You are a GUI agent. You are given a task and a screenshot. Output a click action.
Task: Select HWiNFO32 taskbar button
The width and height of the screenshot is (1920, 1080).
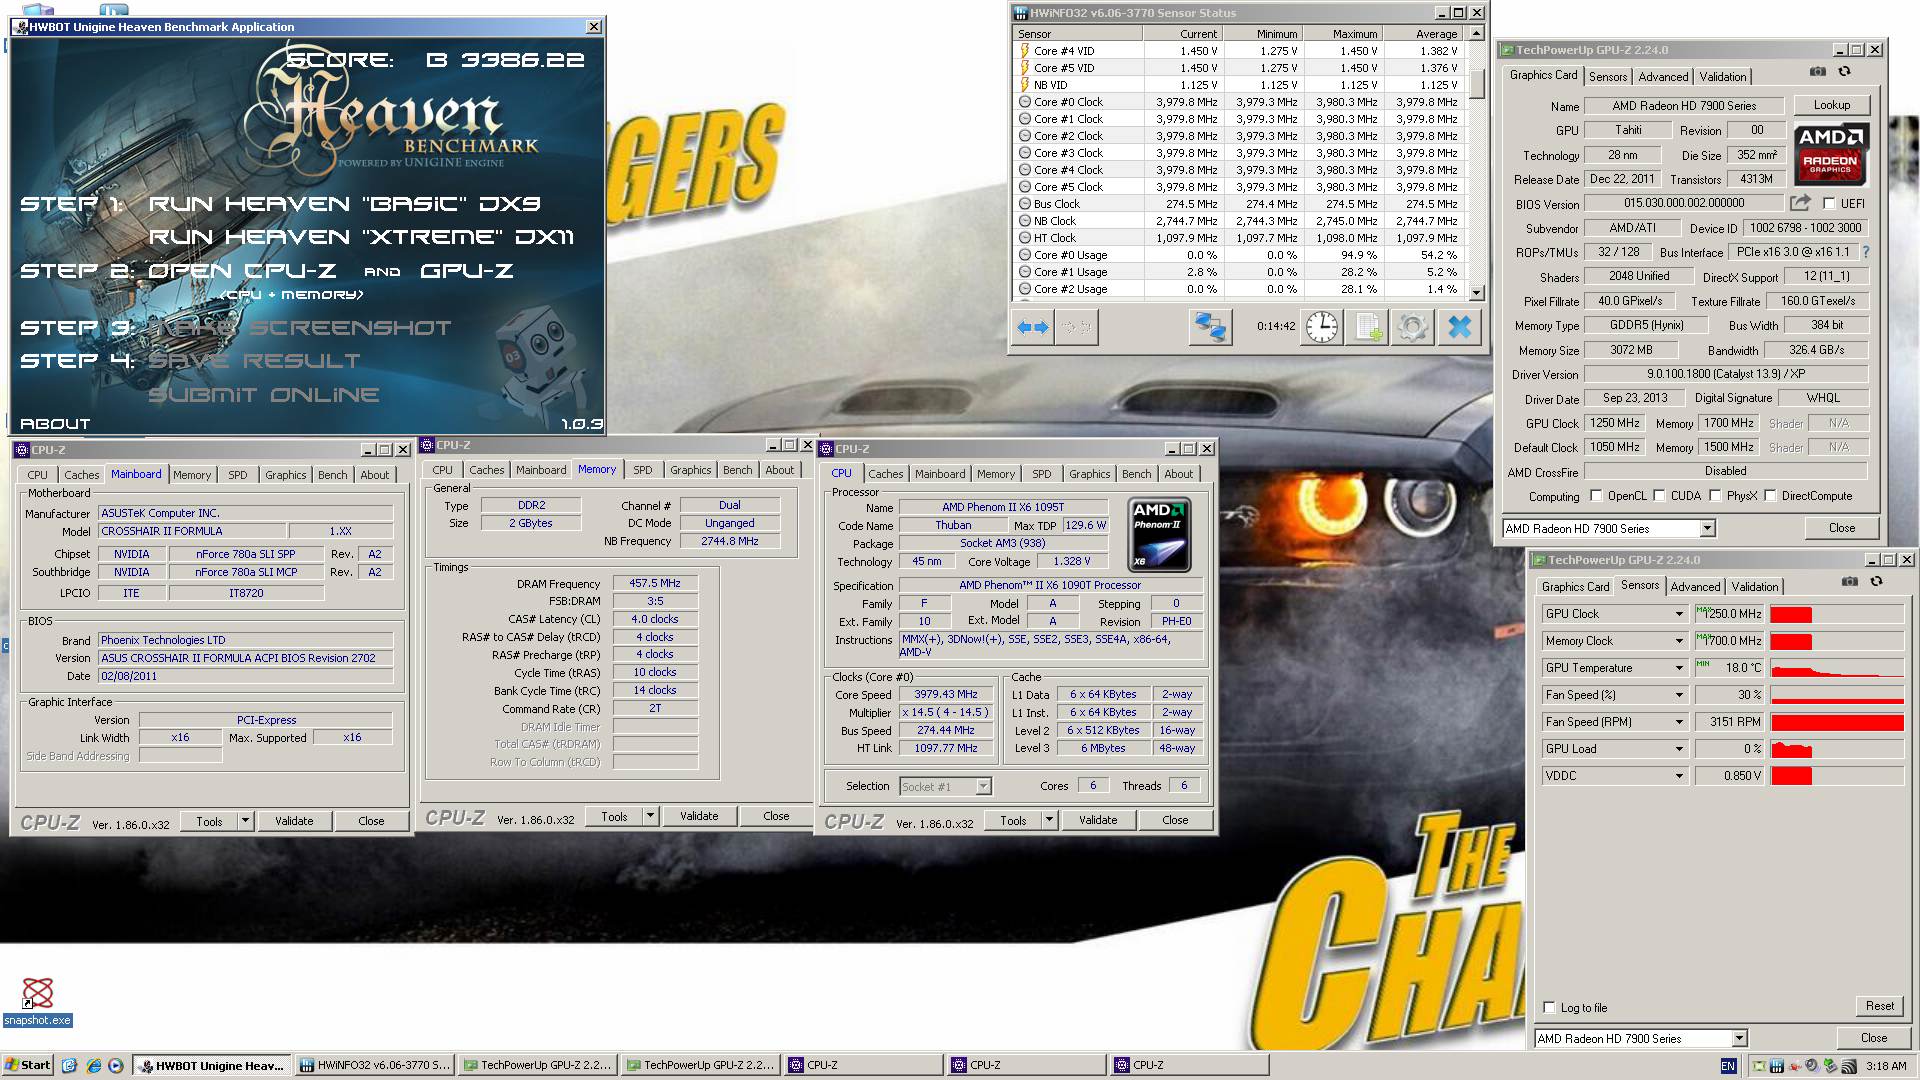pos(376,1066)
